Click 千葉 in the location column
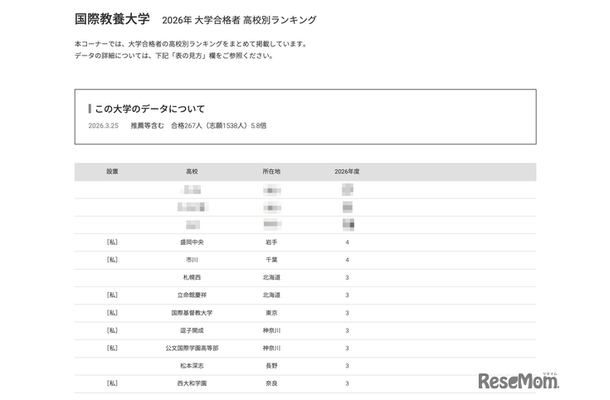 click(x=271, y=260)
